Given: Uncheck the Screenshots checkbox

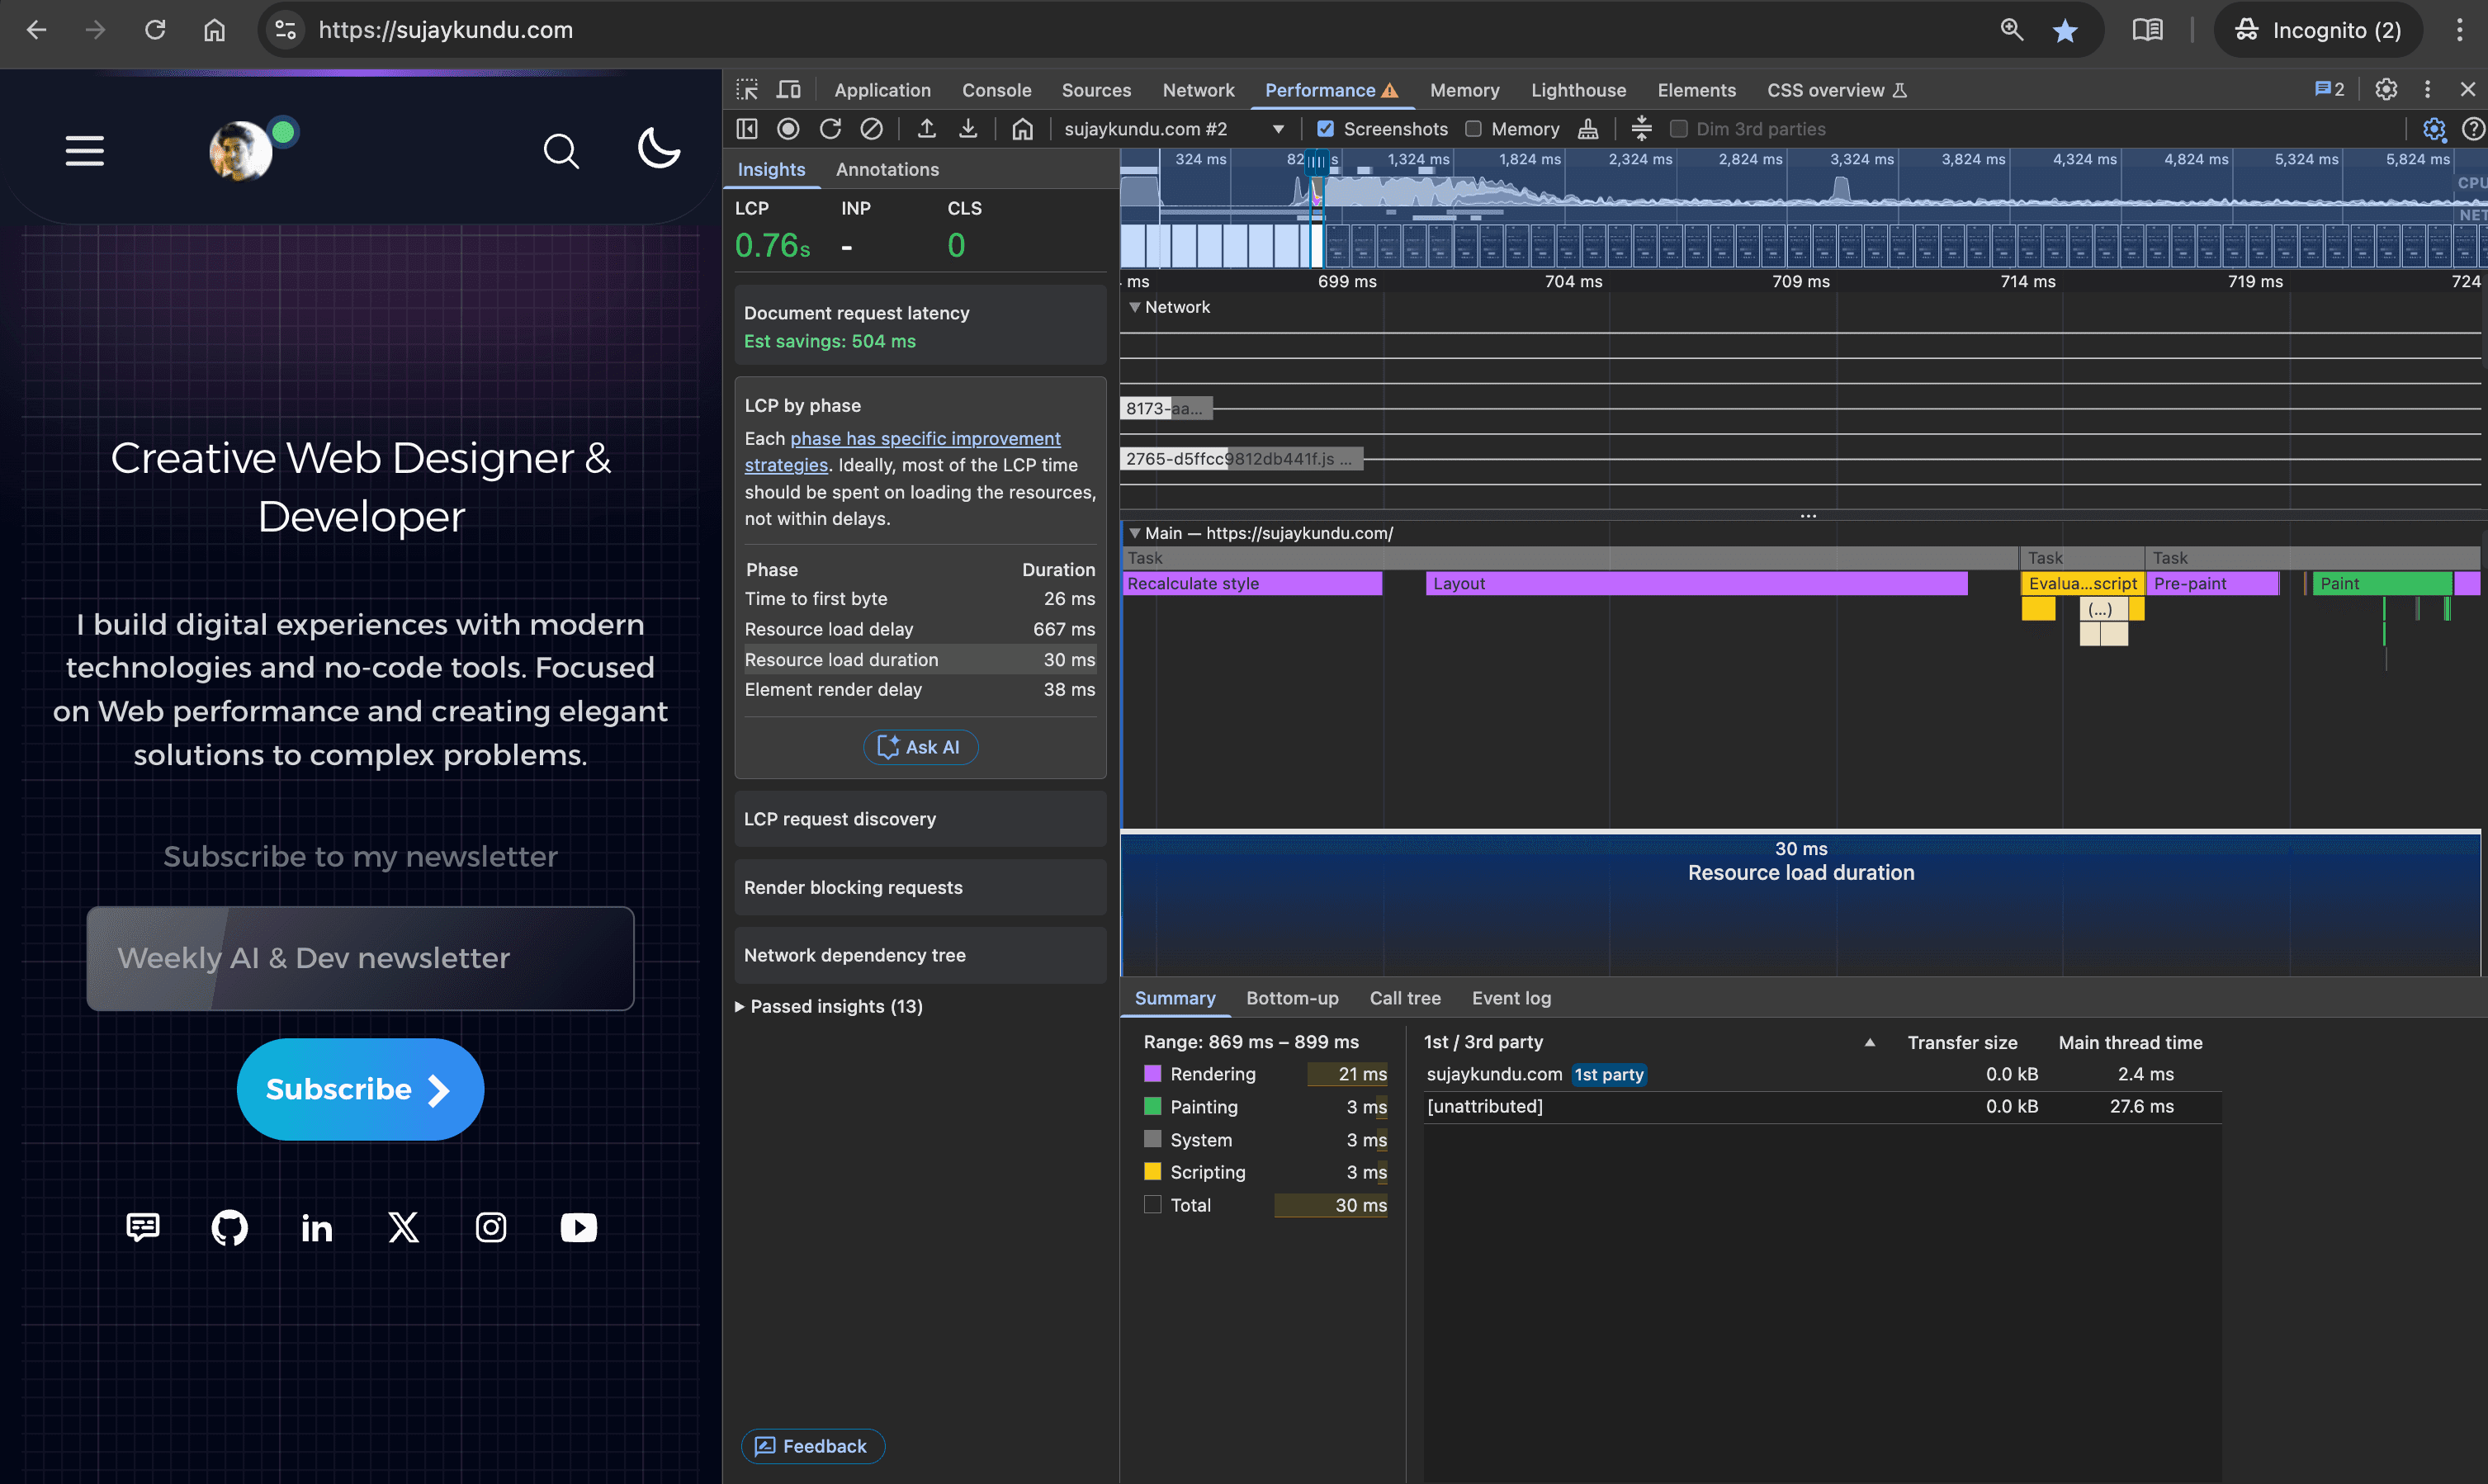Looking at the screenshot, I should pyautogui.click(x=1326, y=129).
